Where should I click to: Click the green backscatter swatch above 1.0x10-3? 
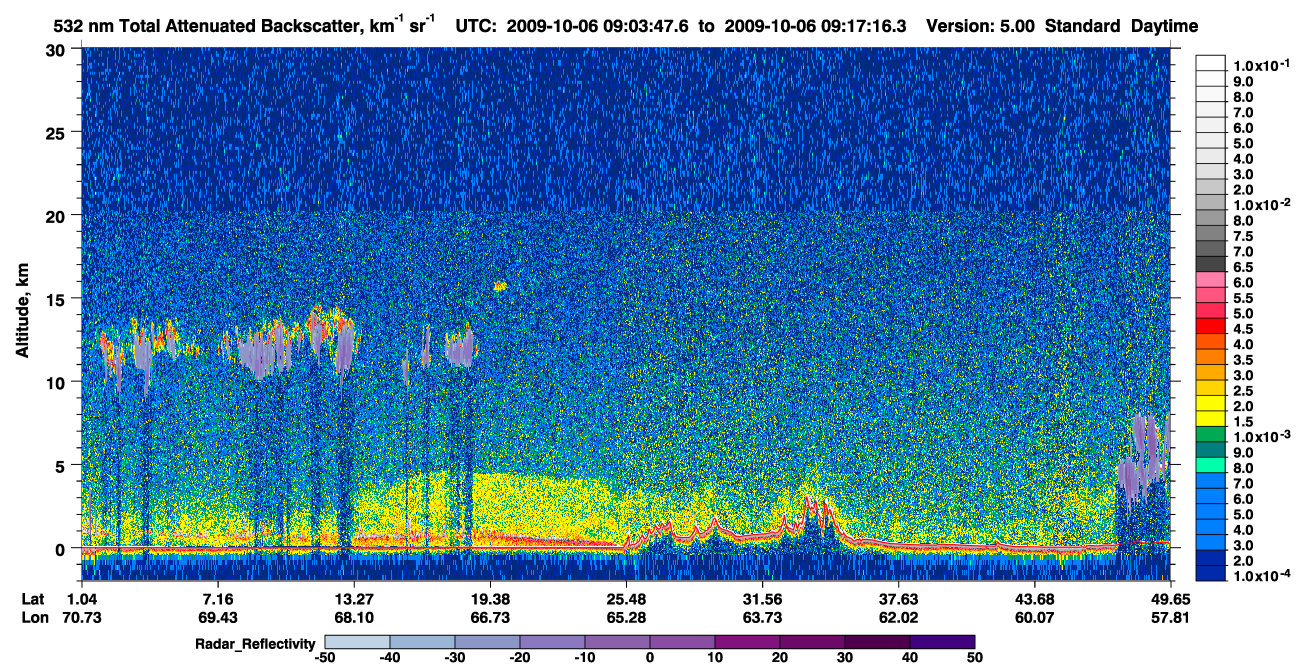coord(1210,434)
